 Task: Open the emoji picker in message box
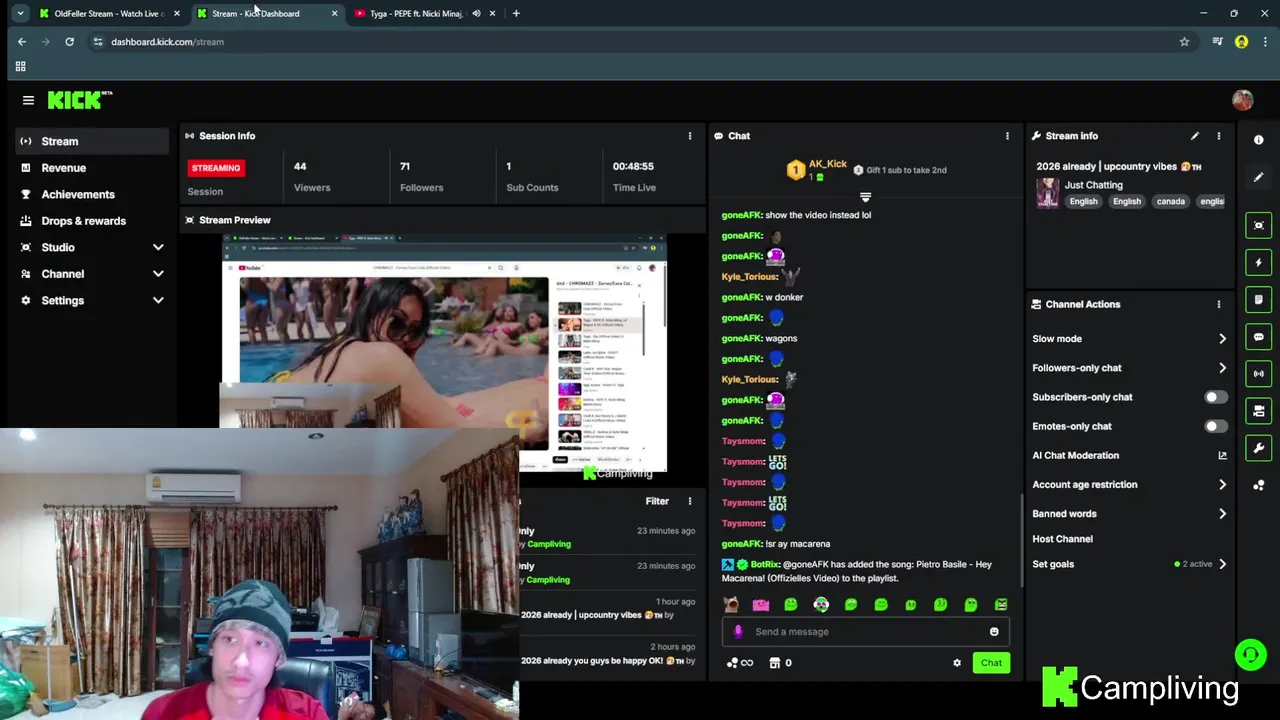point(994,632)
